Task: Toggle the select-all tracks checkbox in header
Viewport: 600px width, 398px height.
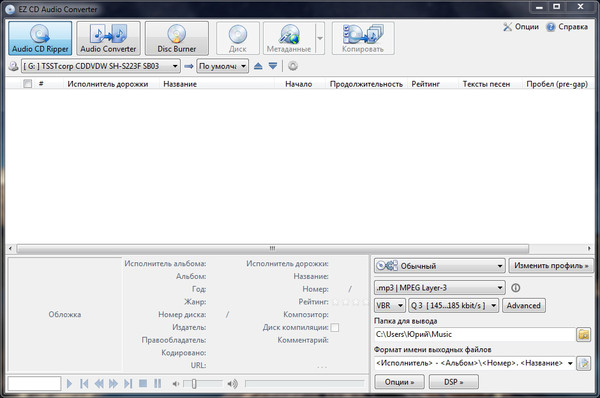Action: [28, 83]
